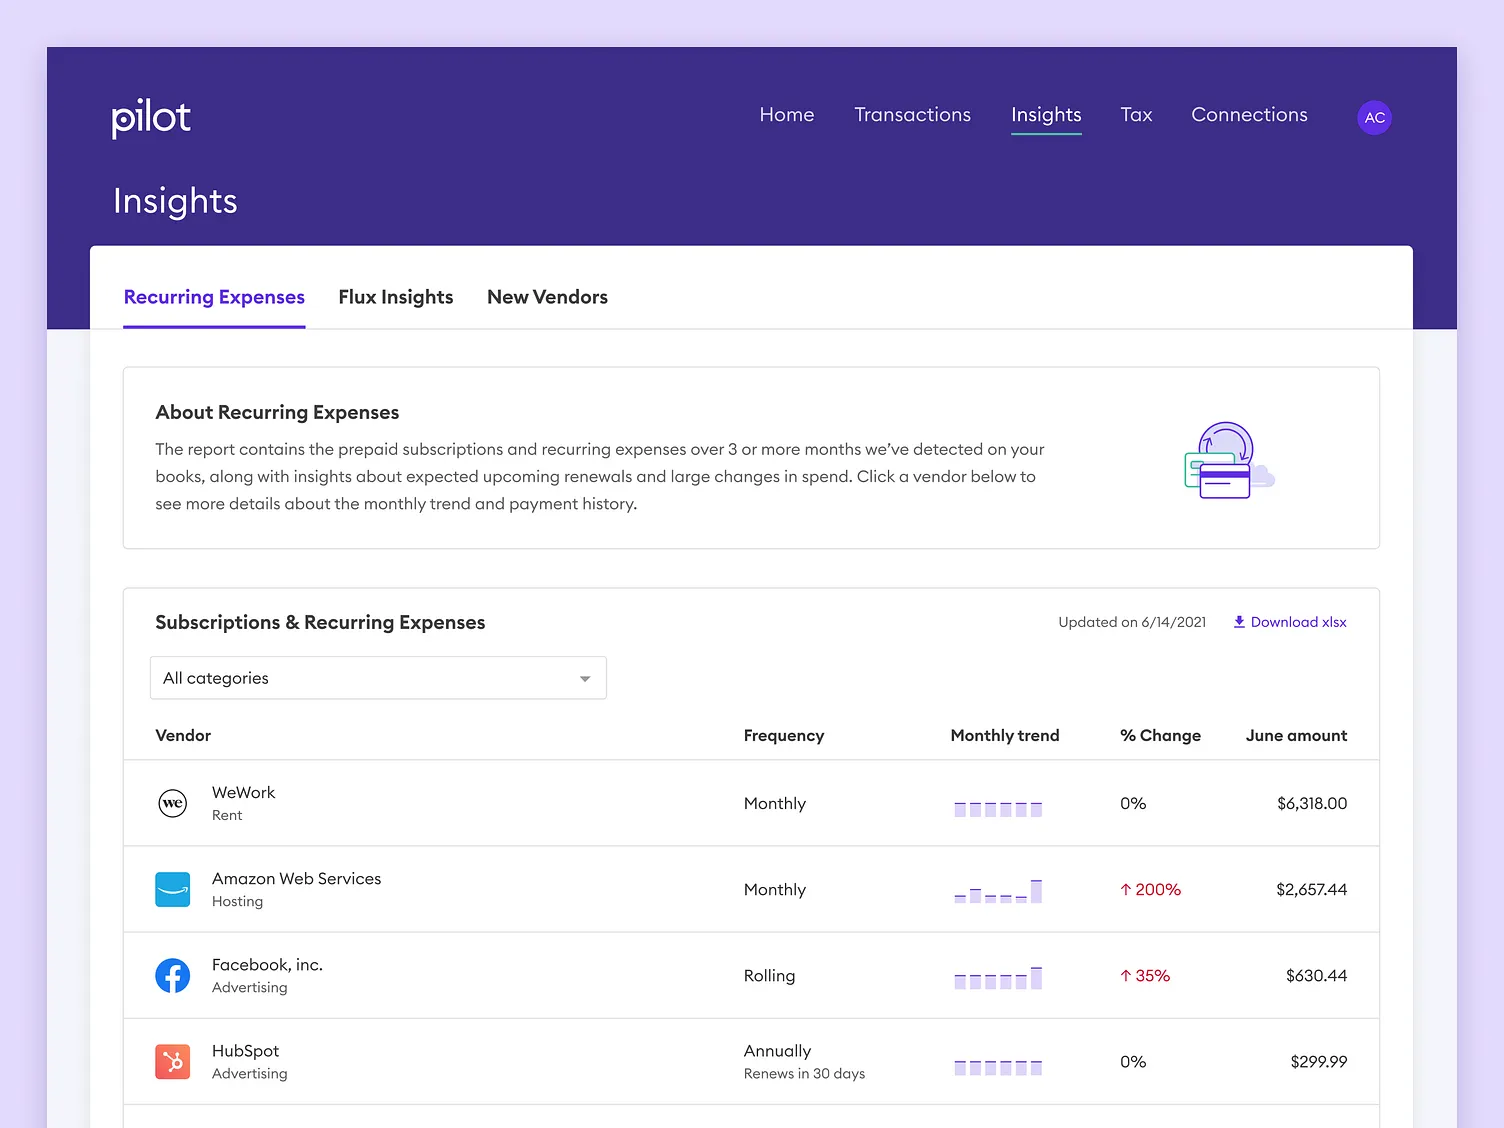Click the 200% change value
Screen dimensions: 1504x1128
(1158, 889)
